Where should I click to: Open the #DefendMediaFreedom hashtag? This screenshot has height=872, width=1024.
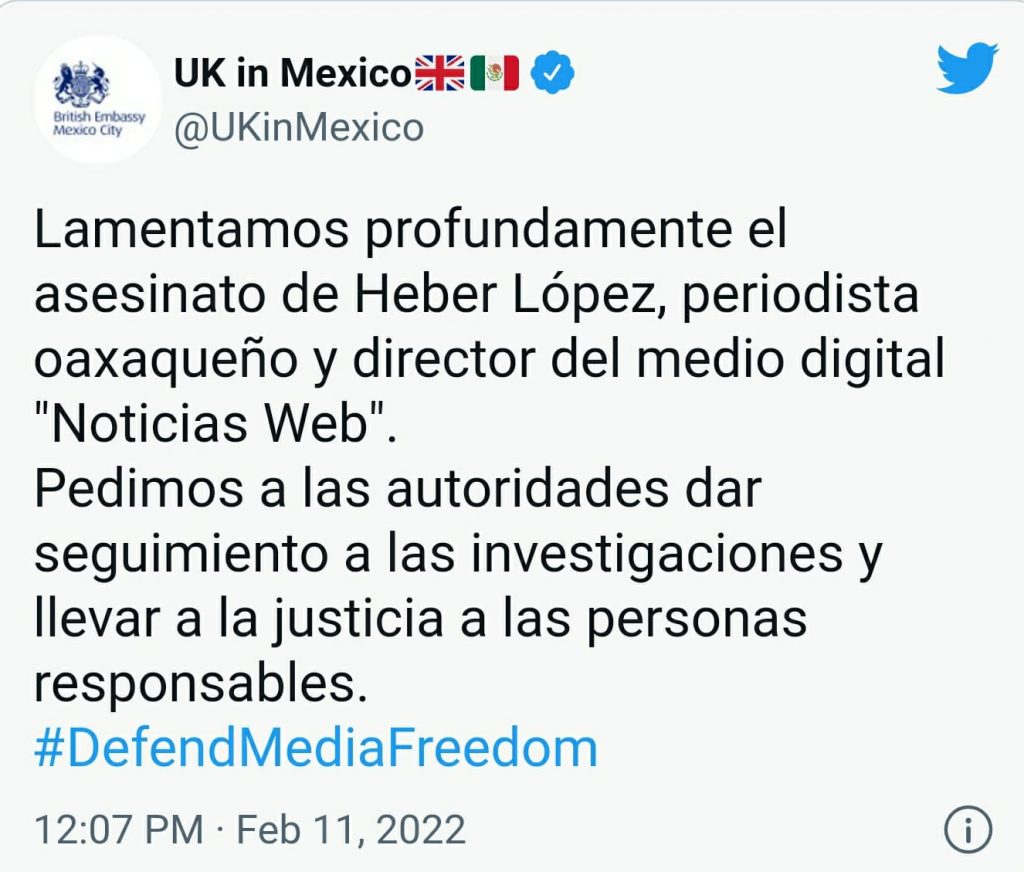[316, 749]
